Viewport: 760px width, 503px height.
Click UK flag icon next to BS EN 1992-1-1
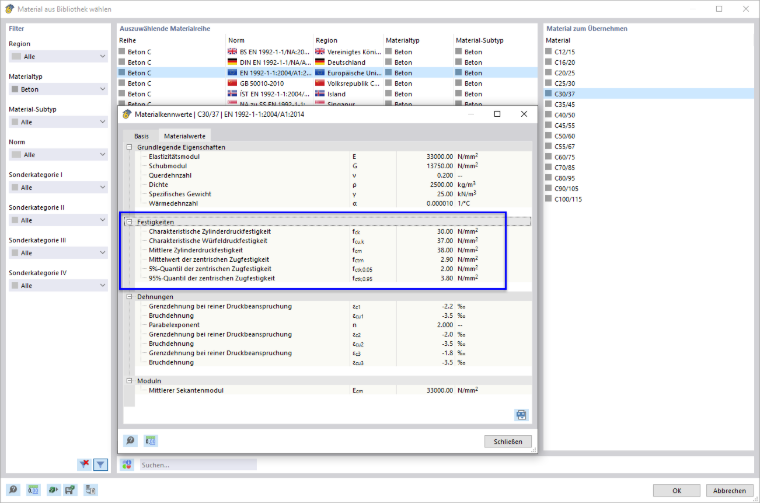[232, 51]
